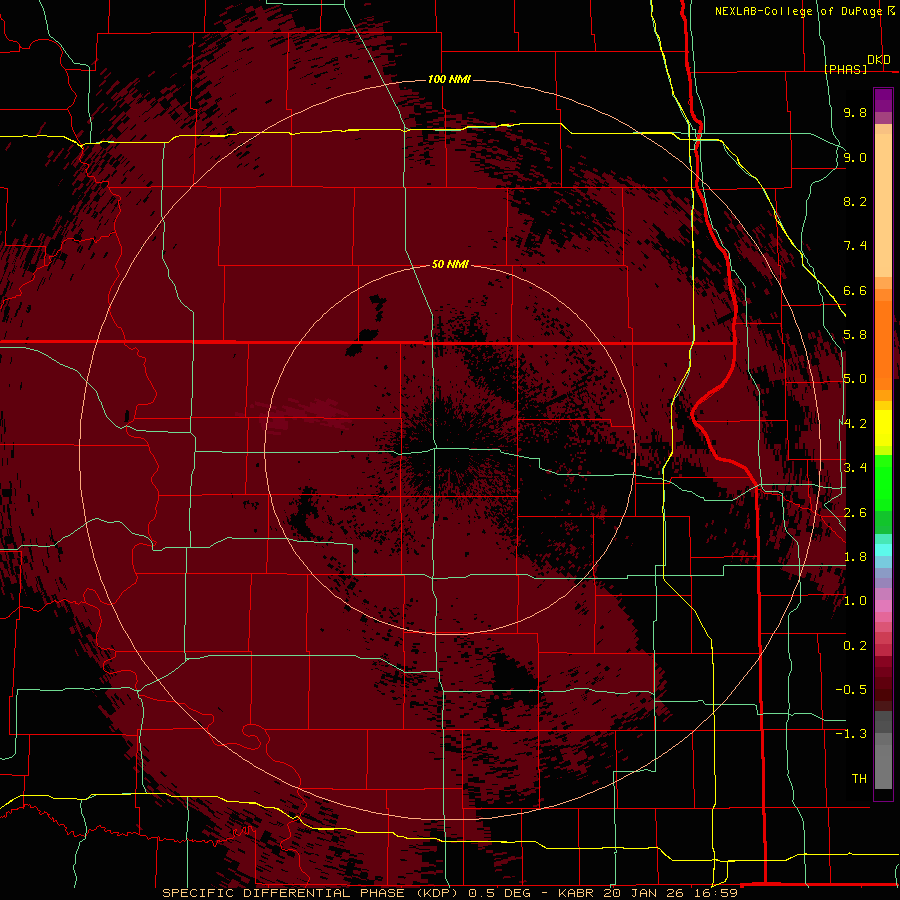
Task: Click the yellow band of the color bar
Action: (883, 428)
